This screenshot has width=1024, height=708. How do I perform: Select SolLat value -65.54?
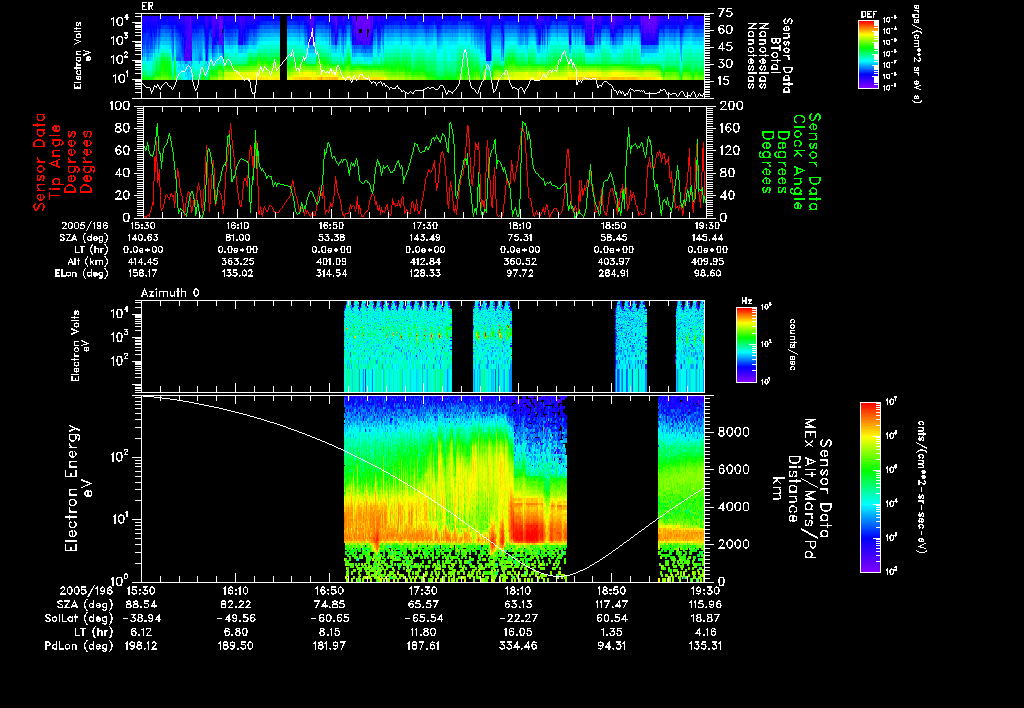(x=423, y=619)
